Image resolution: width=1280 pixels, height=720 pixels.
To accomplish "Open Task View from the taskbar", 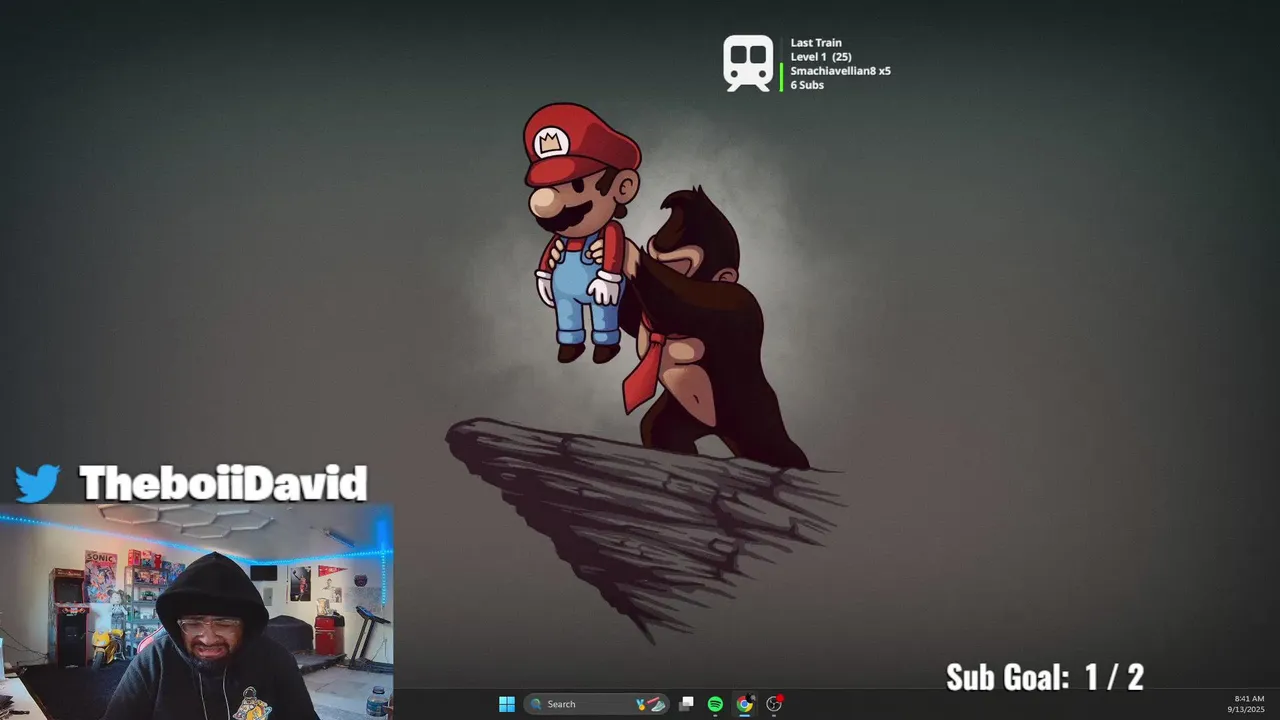I will click(x=686, y=704).
